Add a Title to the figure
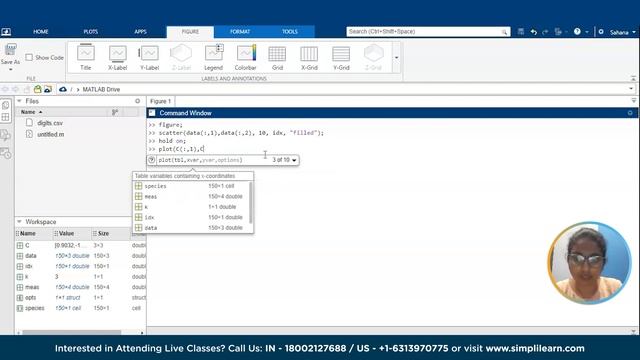640x360 pixels. tap(86, 58)
